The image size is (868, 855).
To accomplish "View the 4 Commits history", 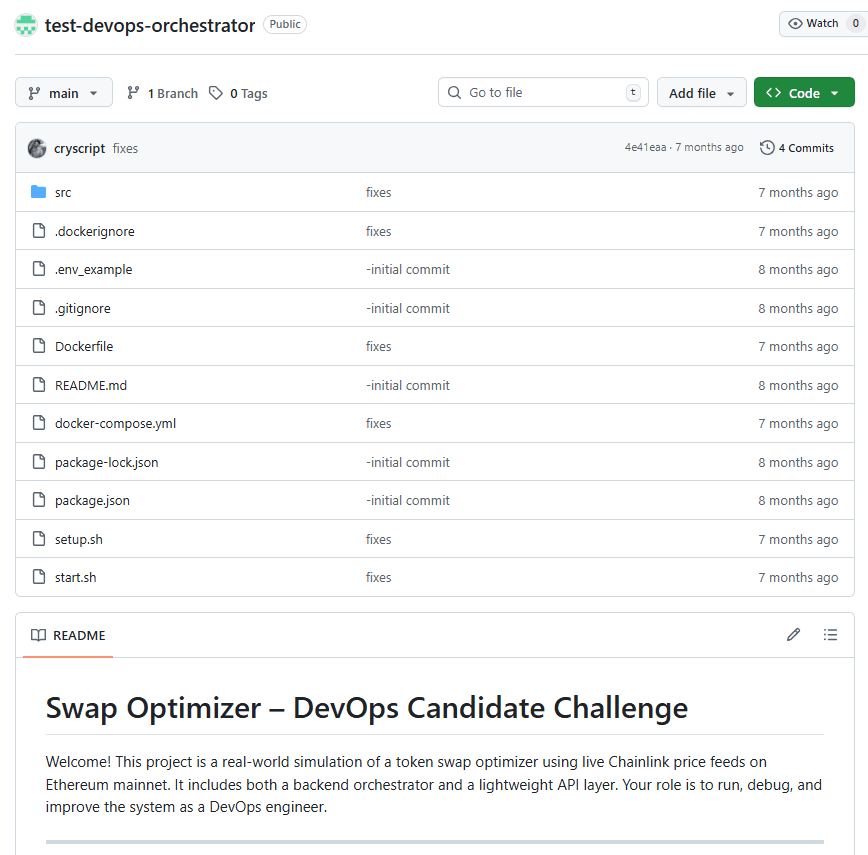I will 806,147.
